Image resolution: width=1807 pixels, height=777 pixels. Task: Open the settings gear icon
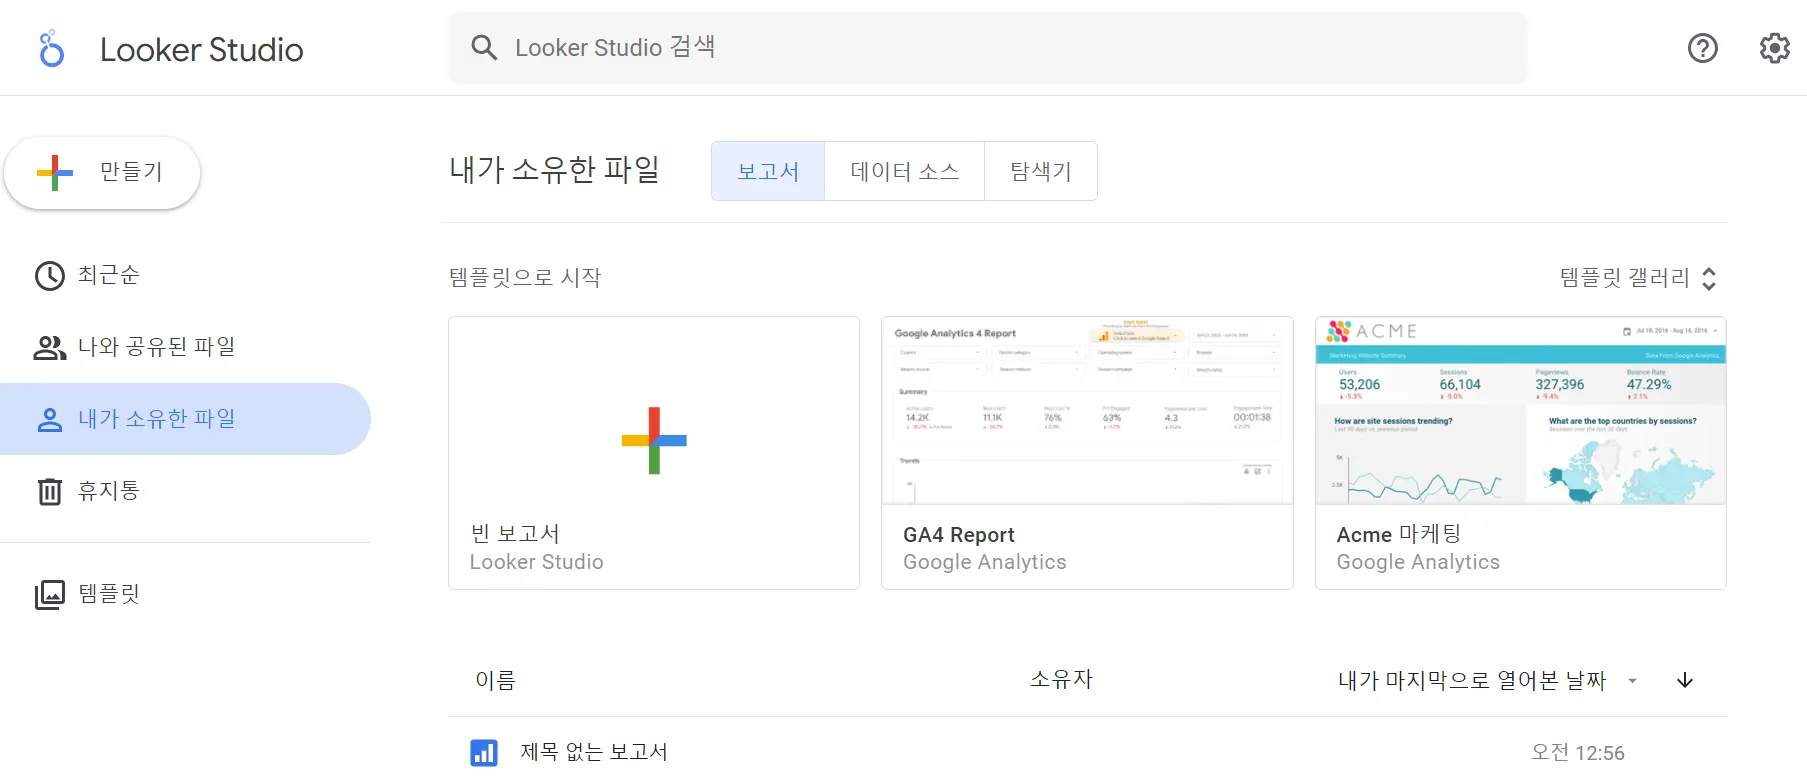point(1775,48)
